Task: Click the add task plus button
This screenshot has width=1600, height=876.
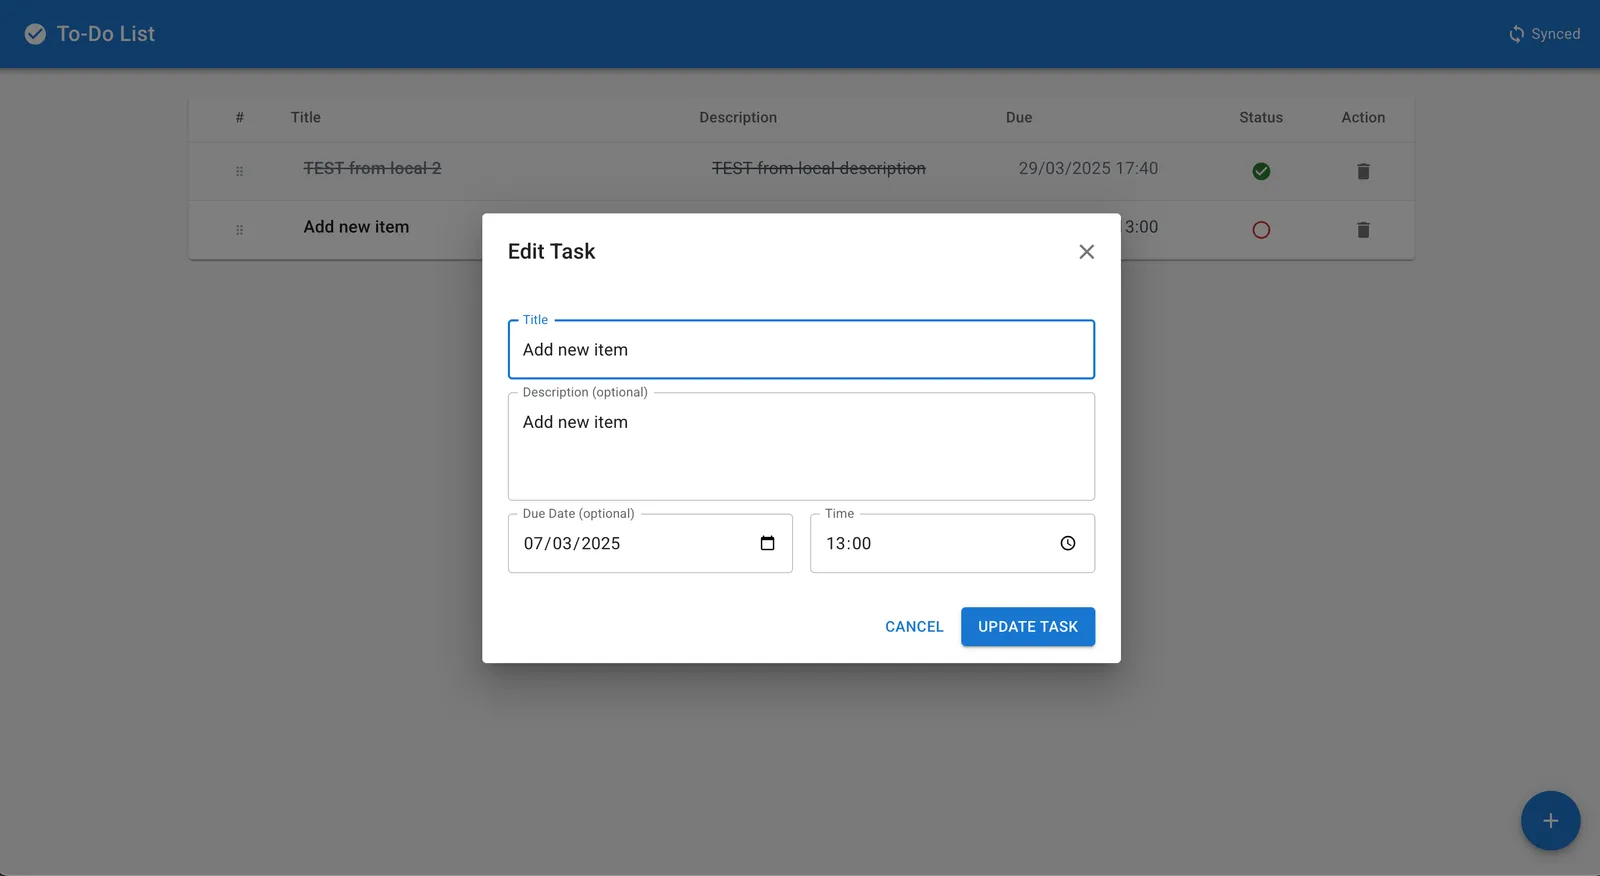Action: point(1550,821)
